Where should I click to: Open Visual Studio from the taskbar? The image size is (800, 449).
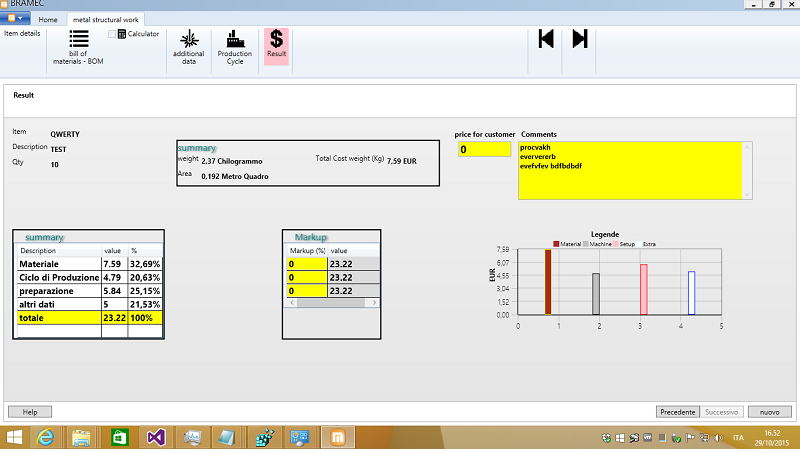(156, 437)
